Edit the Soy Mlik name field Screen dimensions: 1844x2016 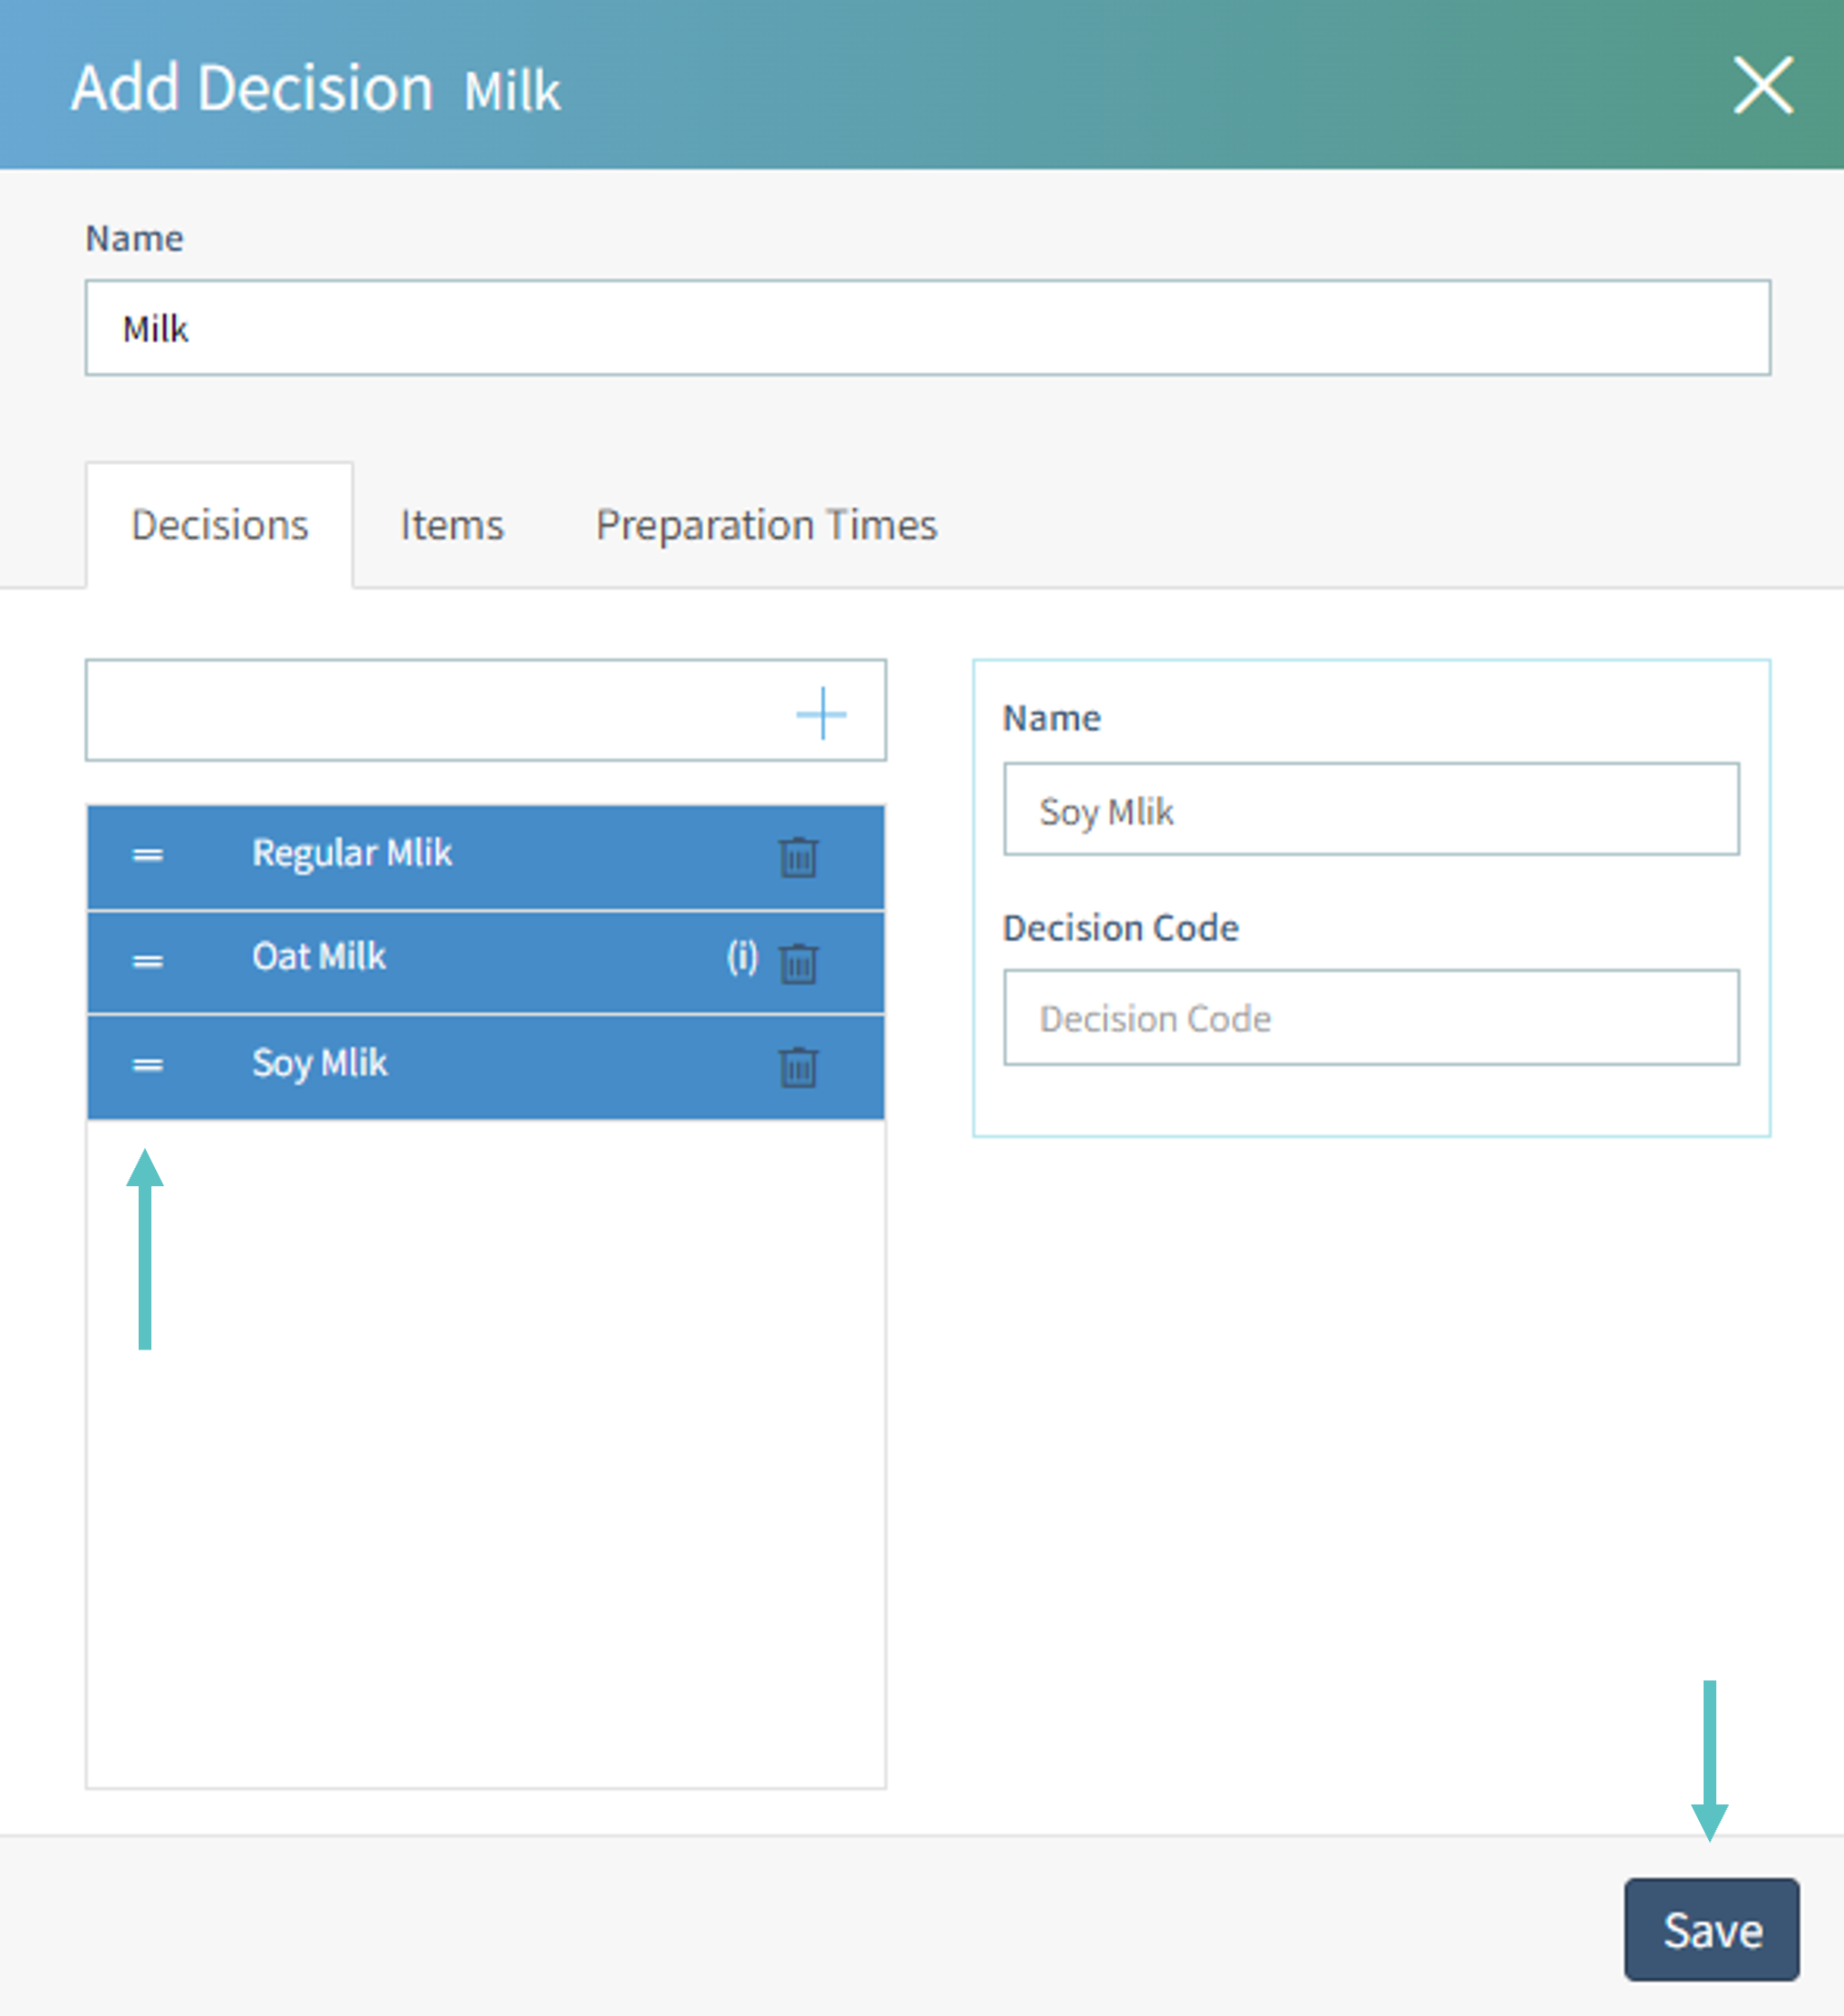1370,810
